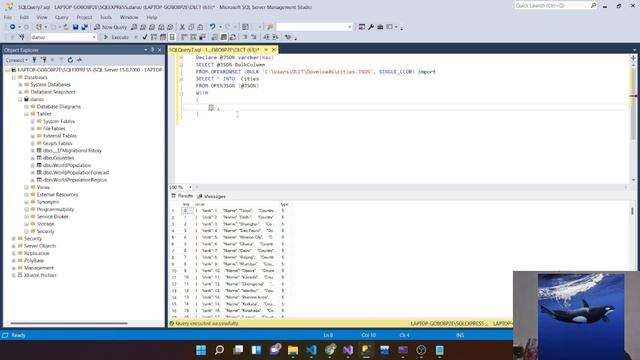Image resolution: width=640 pixels, height=360 pixels.
Task: Click the activity monitor icon in Object Explorer
Action: click(80, 60)
